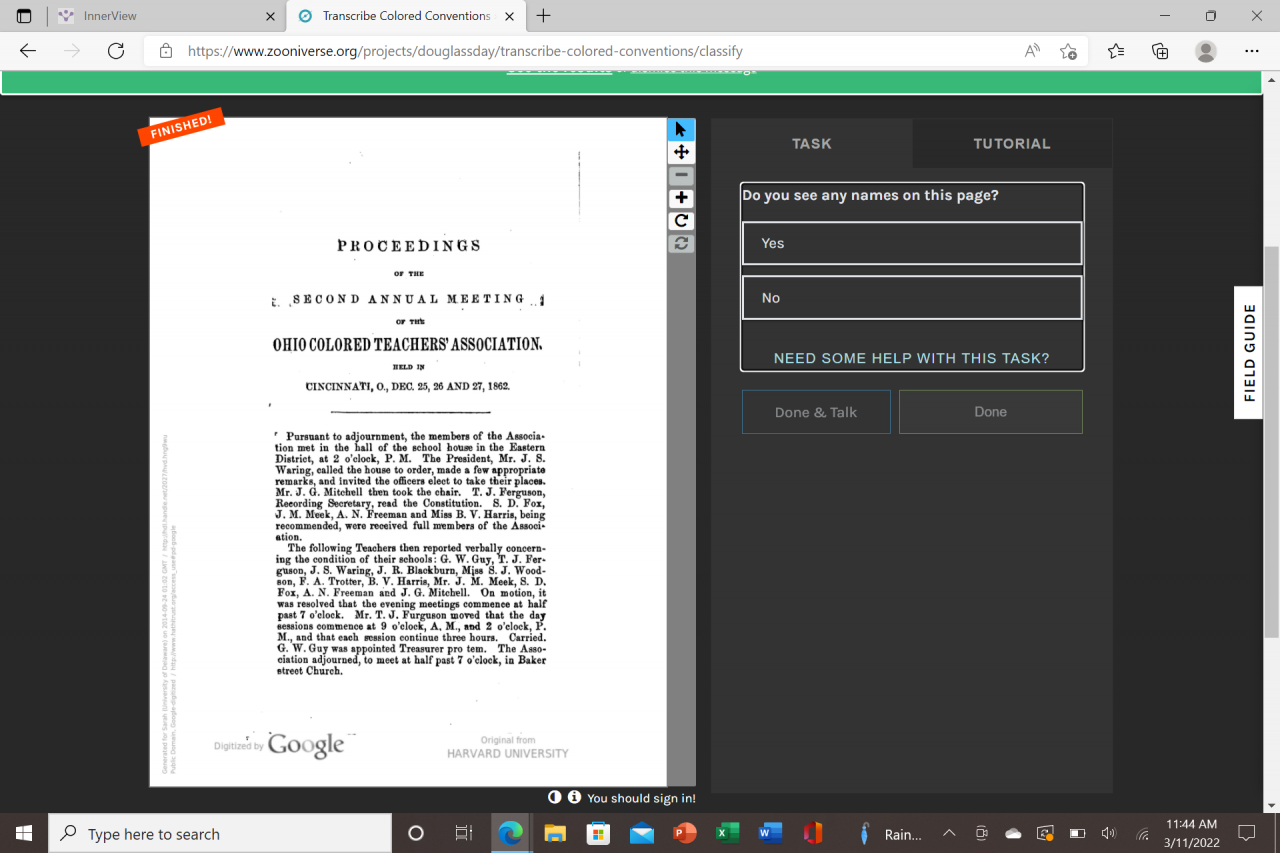Switch to the InnerView browser tab
The image size is (1280, 853).
click(167, 16)
